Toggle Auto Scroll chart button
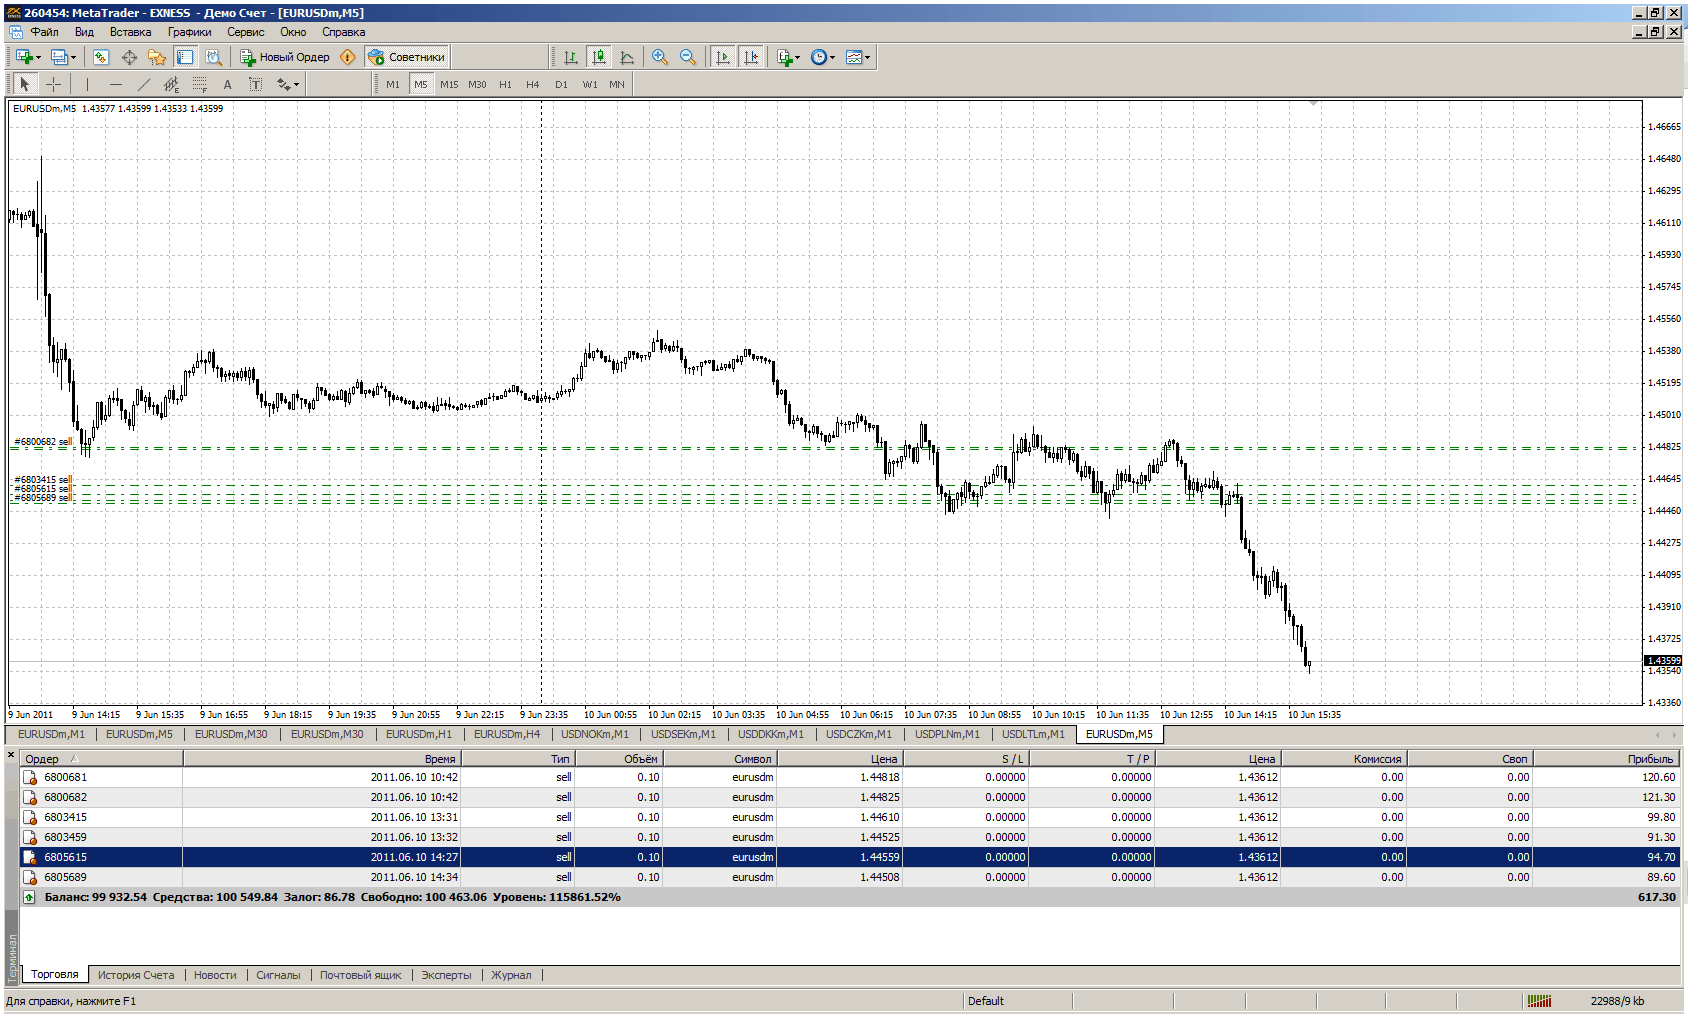1688x1014 pixels. pyautogui.click(x=722, y=57)
